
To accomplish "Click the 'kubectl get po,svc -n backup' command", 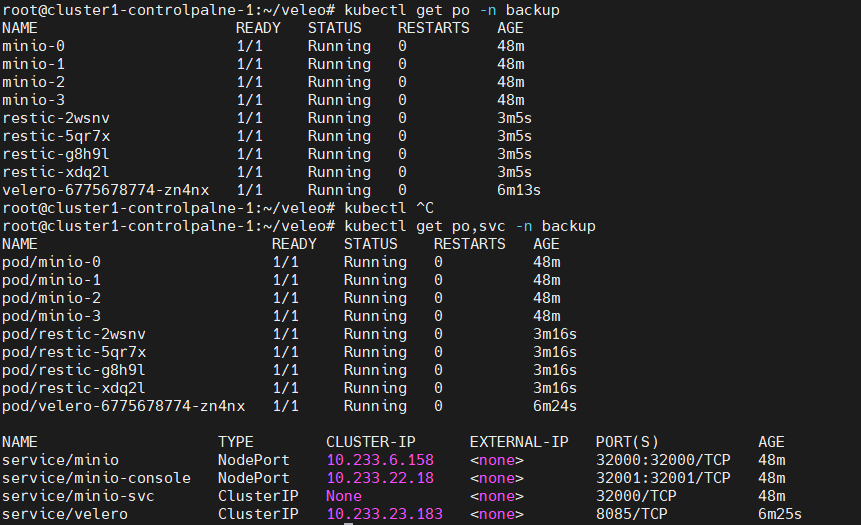I will 470,226.
